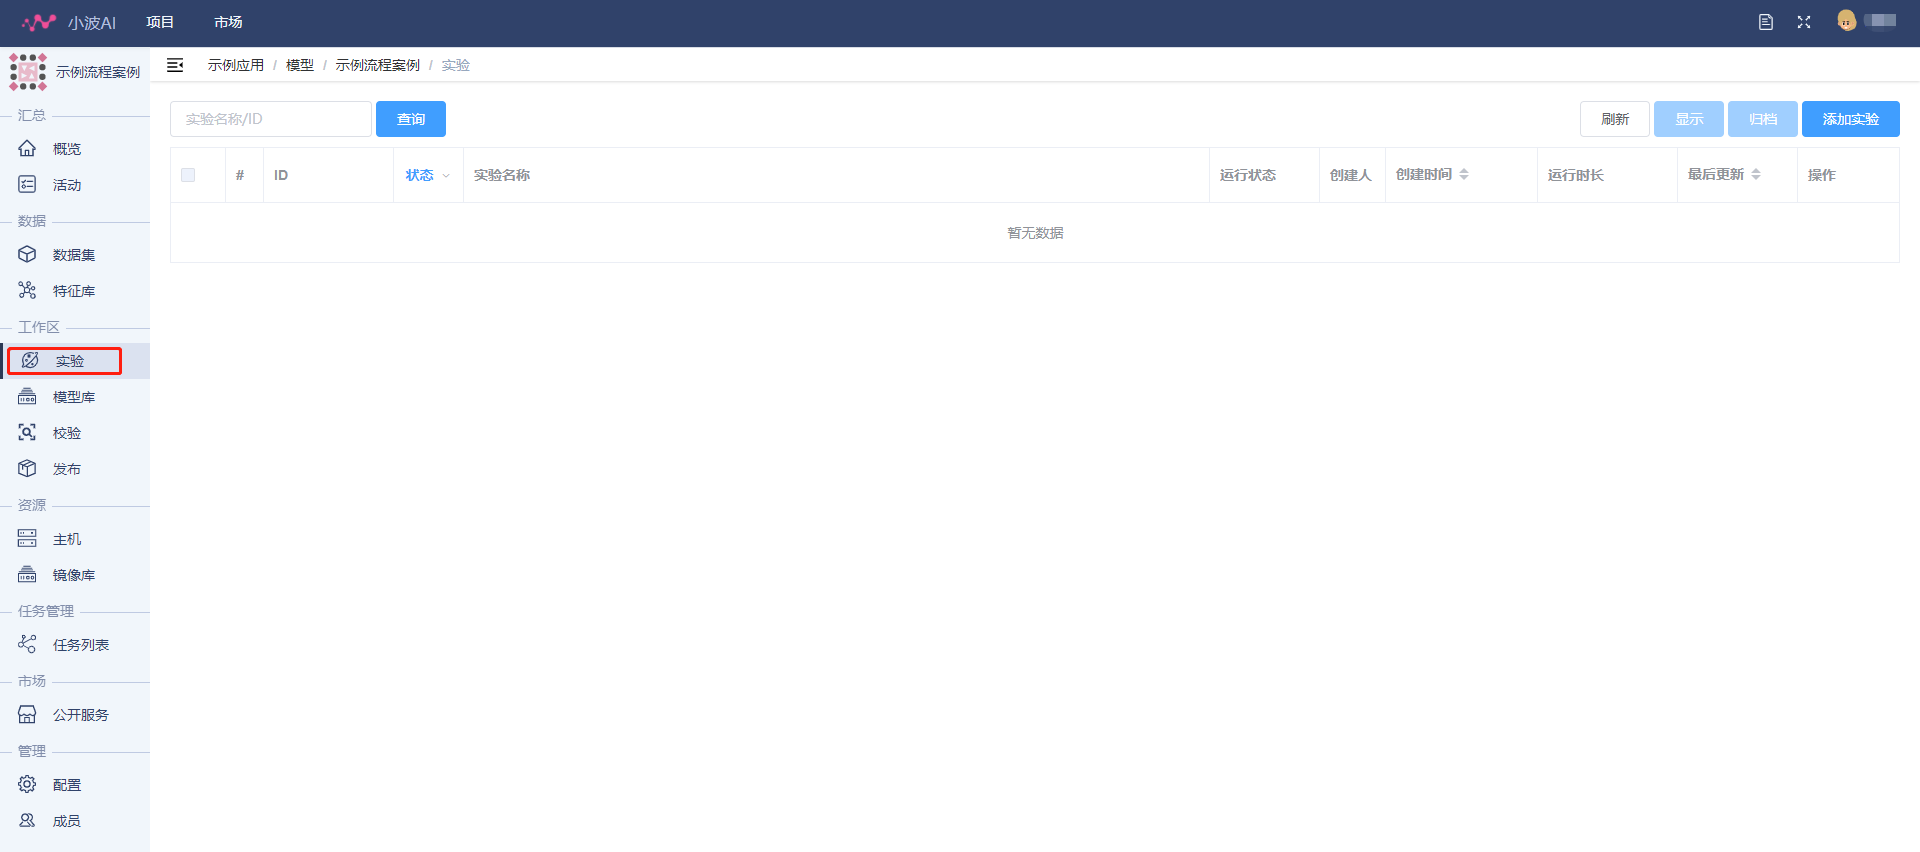Click the 创建人 column header

click(1351, 175)
